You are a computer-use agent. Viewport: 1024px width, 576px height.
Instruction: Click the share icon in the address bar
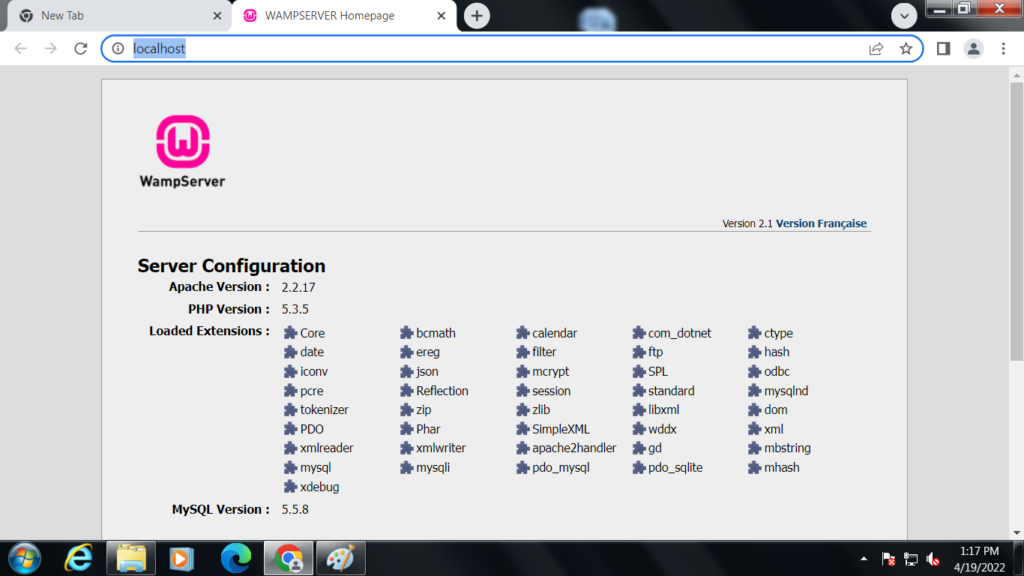tap(875, 48)
